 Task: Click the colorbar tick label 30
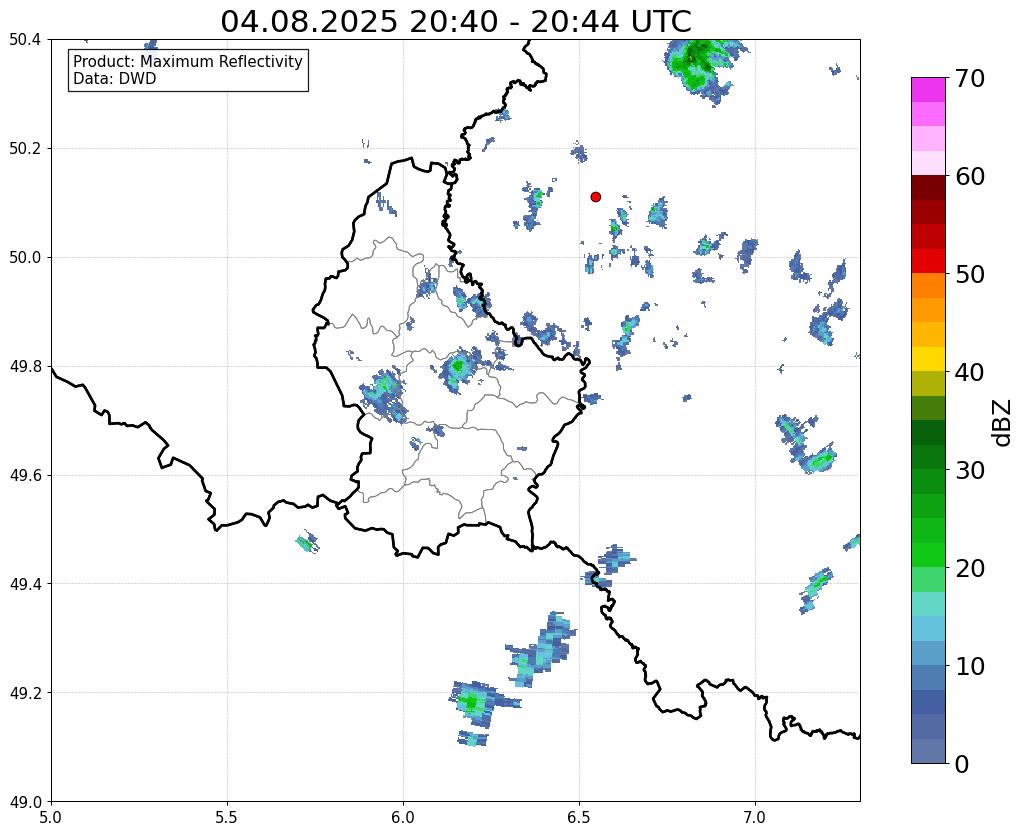pos(970,470)
